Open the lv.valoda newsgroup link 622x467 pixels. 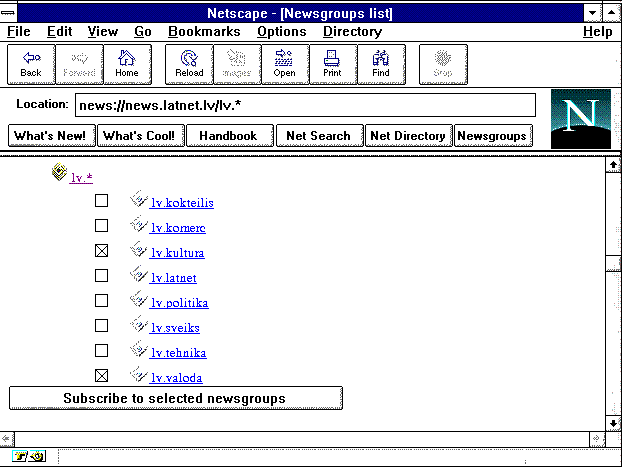pyautogui.click(x=176, y=378)
